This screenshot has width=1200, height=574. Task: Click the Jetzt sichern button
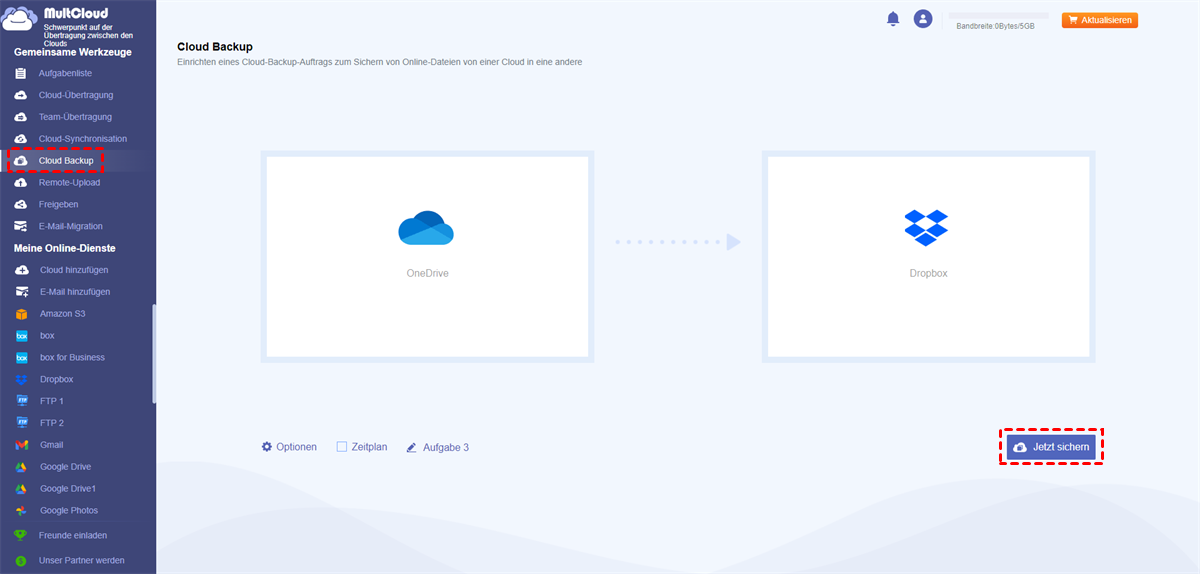coord(1051,447)
